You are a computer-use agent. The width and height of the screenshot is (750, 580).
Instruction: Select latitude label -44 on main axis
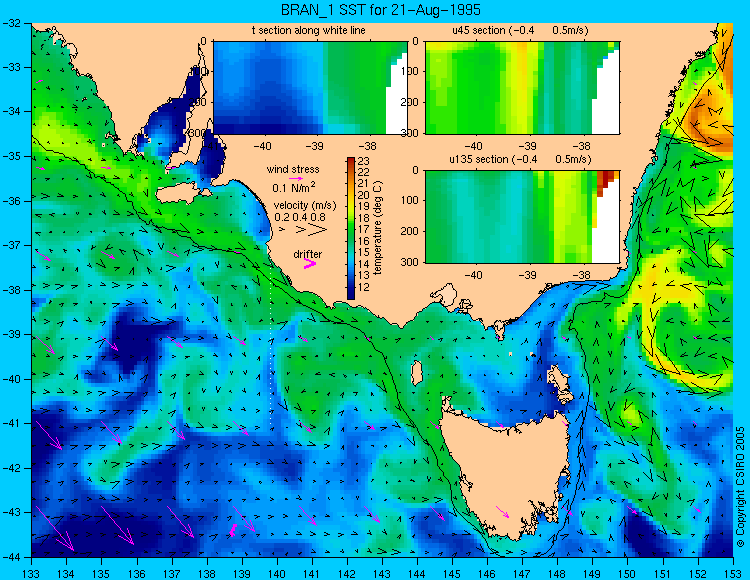11,557
